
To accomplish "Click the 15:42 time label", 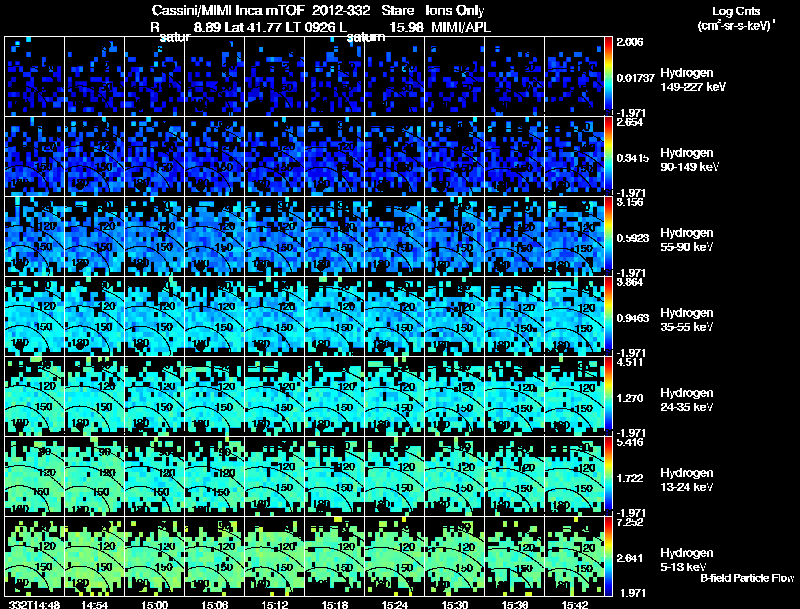I will pos(574,604).
